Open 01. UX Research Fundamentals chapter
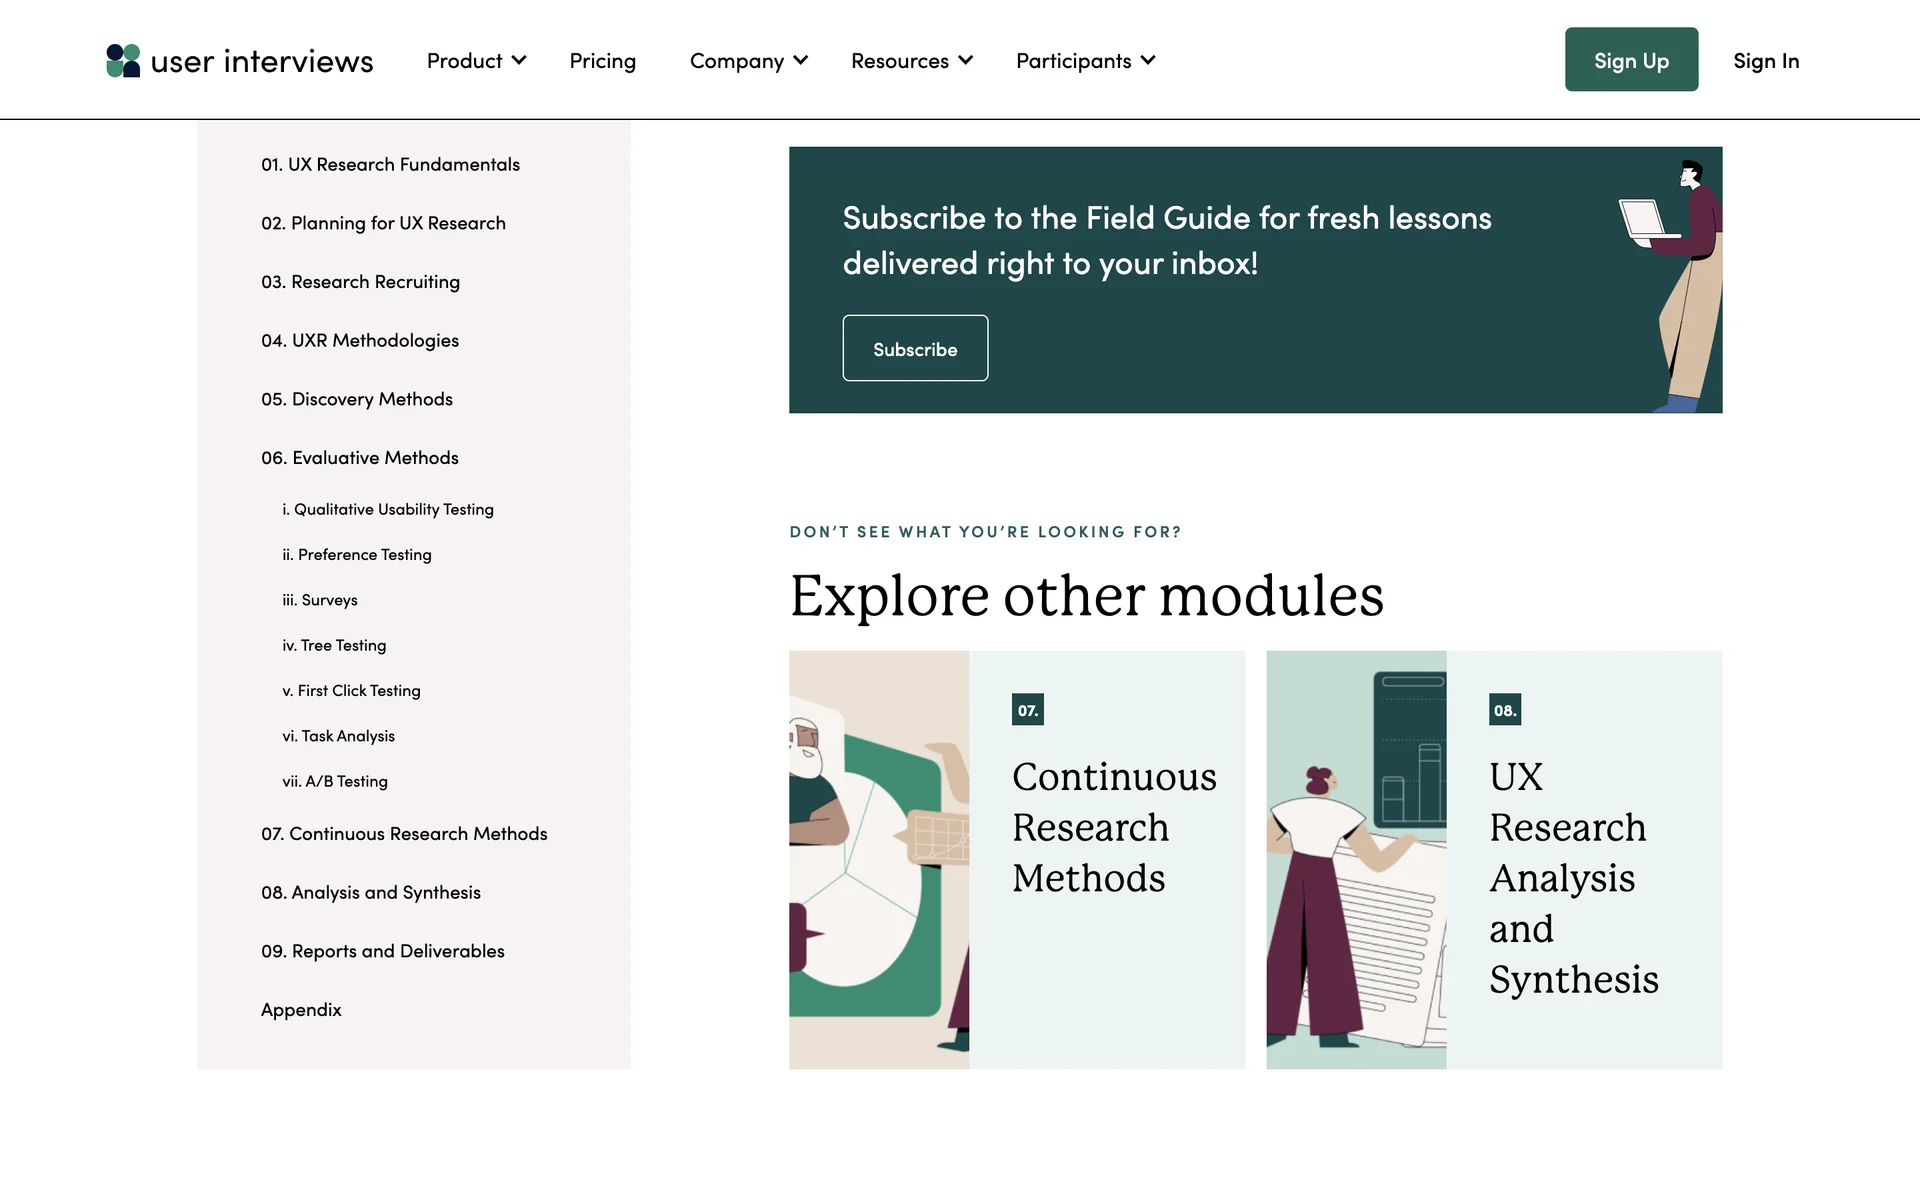1920x1200 pixels. pyautogui.click(x=390, y=164)
